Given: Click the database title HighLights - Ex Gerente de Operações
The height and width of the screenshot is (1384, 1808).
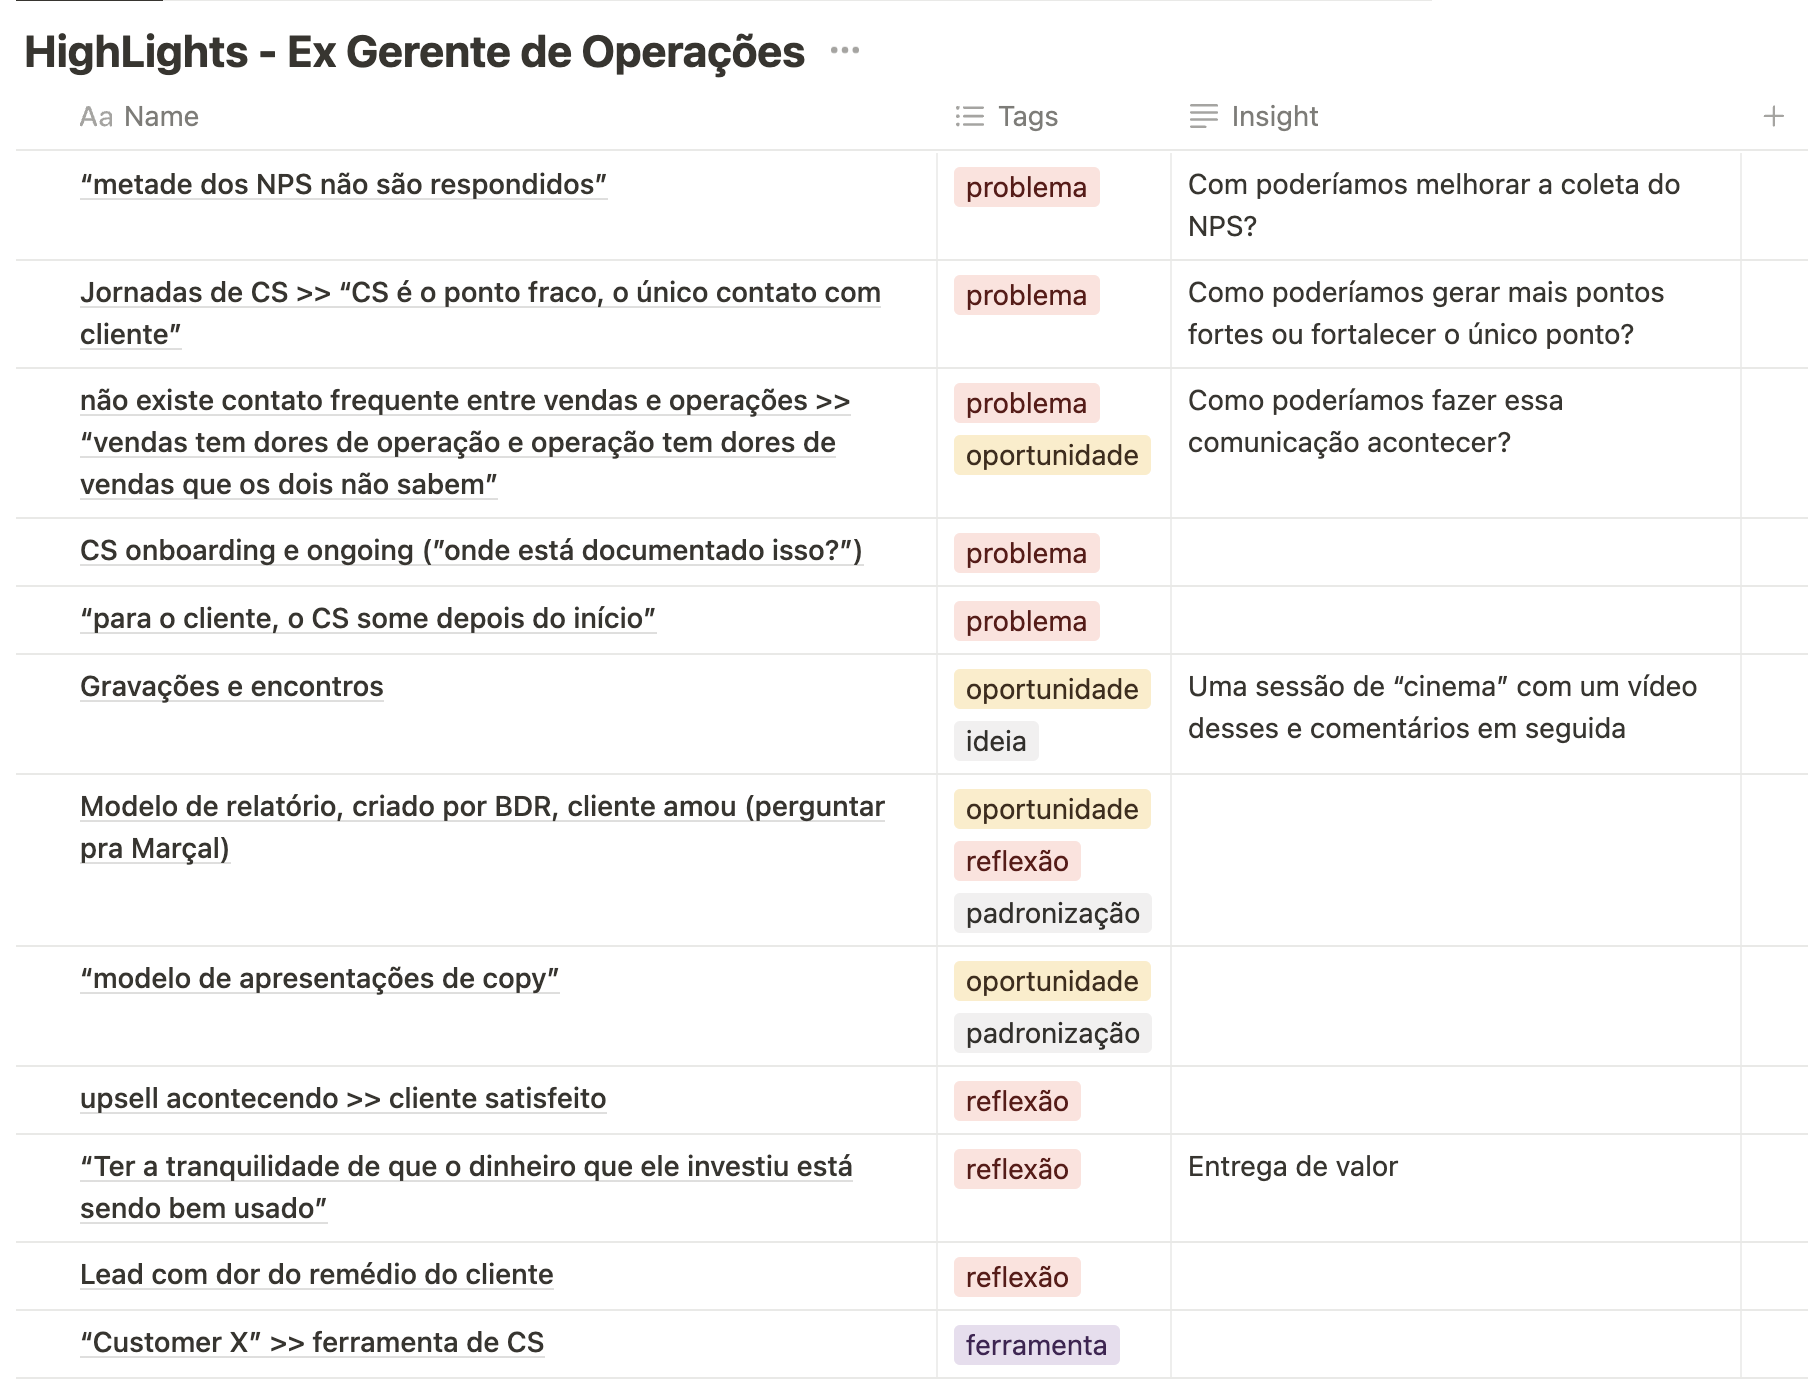Looking at the screenshot, I should [x=414, y=52].
